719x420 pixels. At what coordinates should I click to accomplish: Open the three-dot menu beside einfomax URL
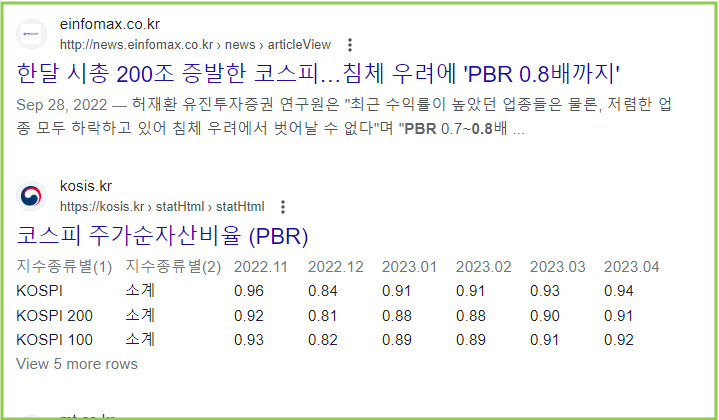pos(350,45)
